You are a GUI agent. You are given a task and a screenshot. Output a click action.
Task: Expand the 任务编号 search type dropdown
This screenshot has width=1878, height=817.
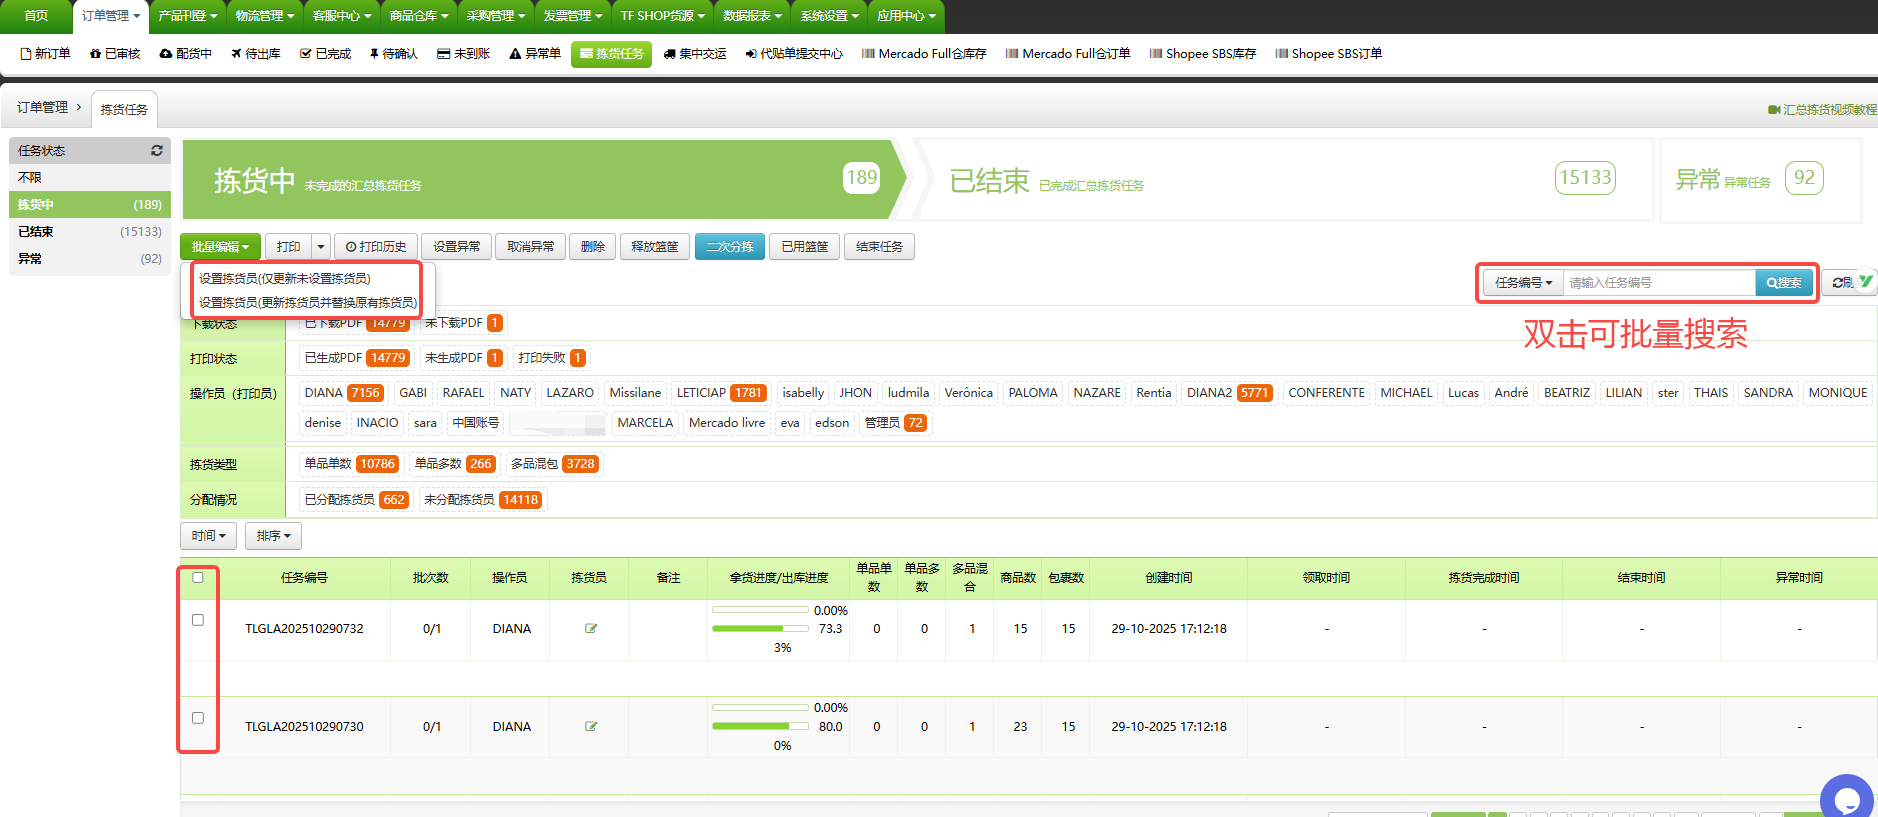(x=1523, y=283)
